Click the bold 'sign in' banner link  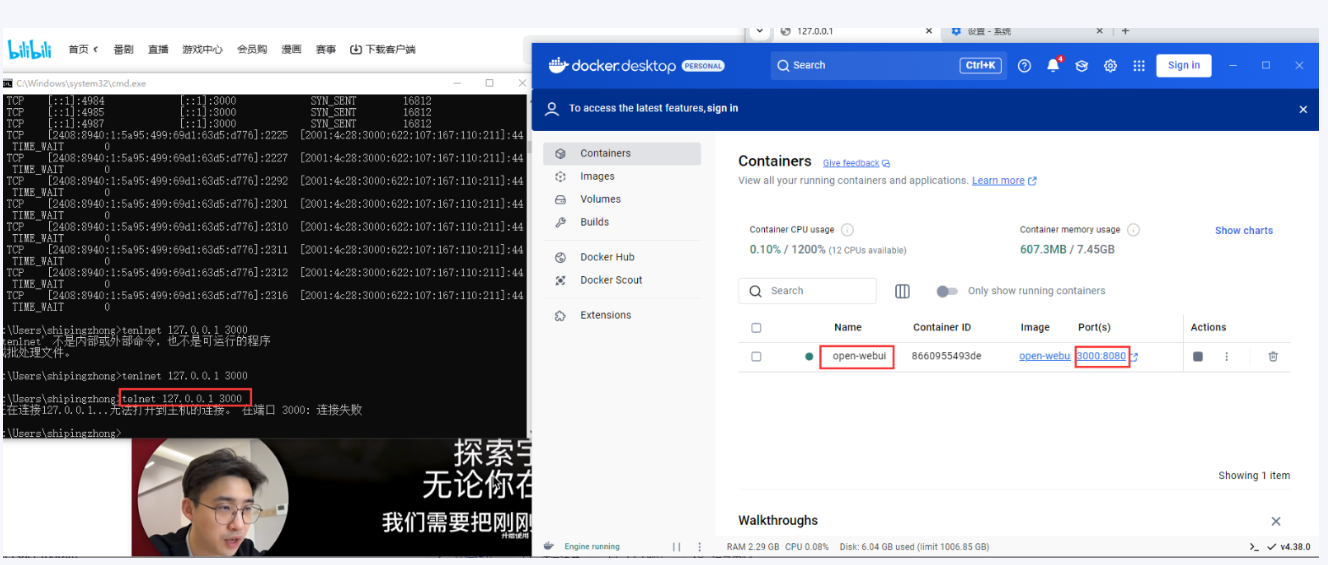click(x=722, y=108)
